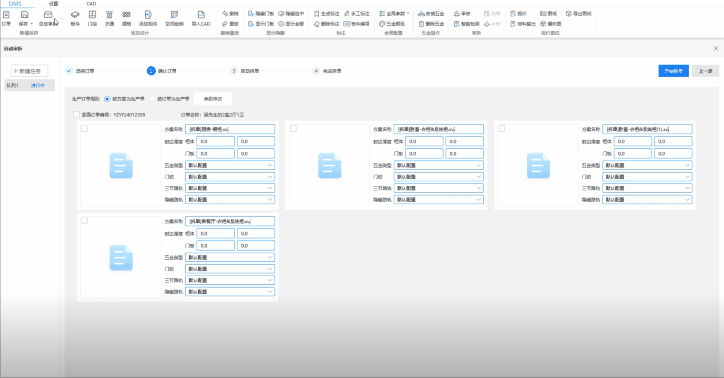Viewport: 724px width, 378px height.
Task: Click the + 新建任务 new task button
Action: tap(29, 71)
